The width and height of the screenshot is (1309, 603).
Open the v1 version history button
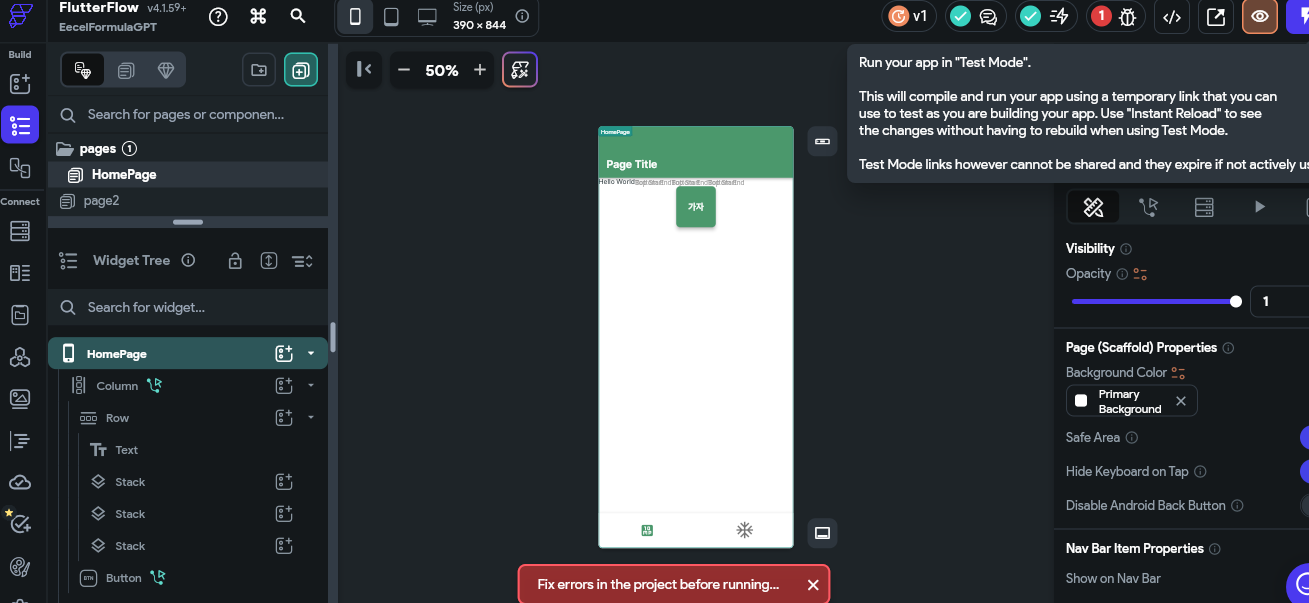coord(909,16)
